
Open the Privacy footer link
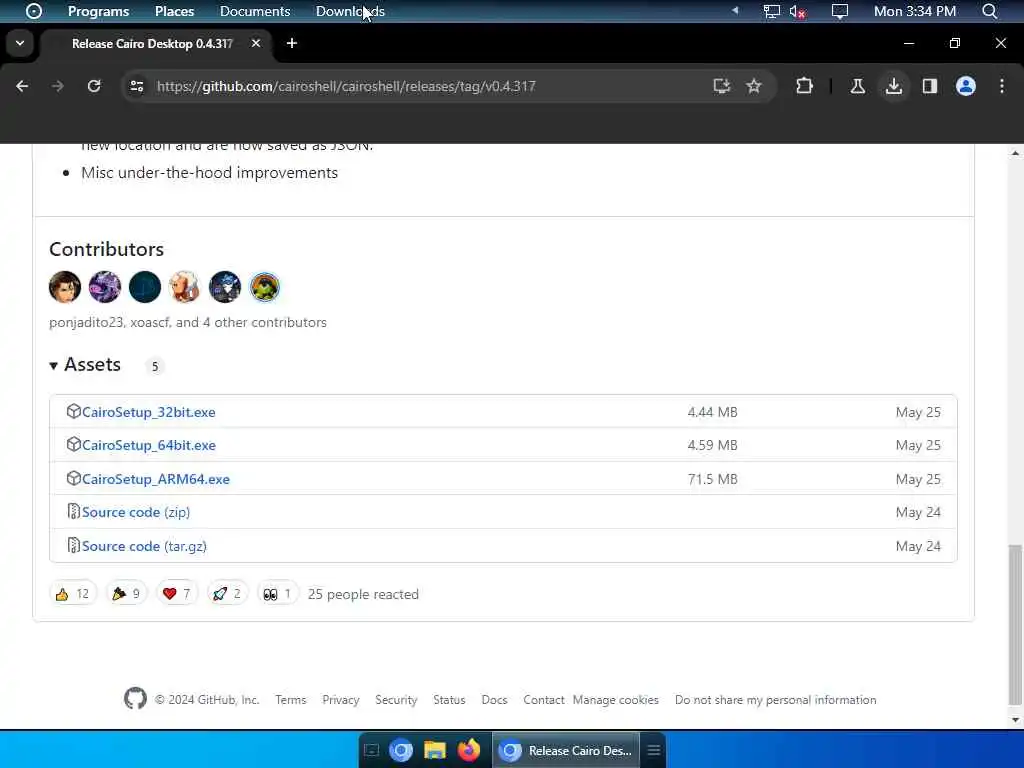(x=340, y=699)
